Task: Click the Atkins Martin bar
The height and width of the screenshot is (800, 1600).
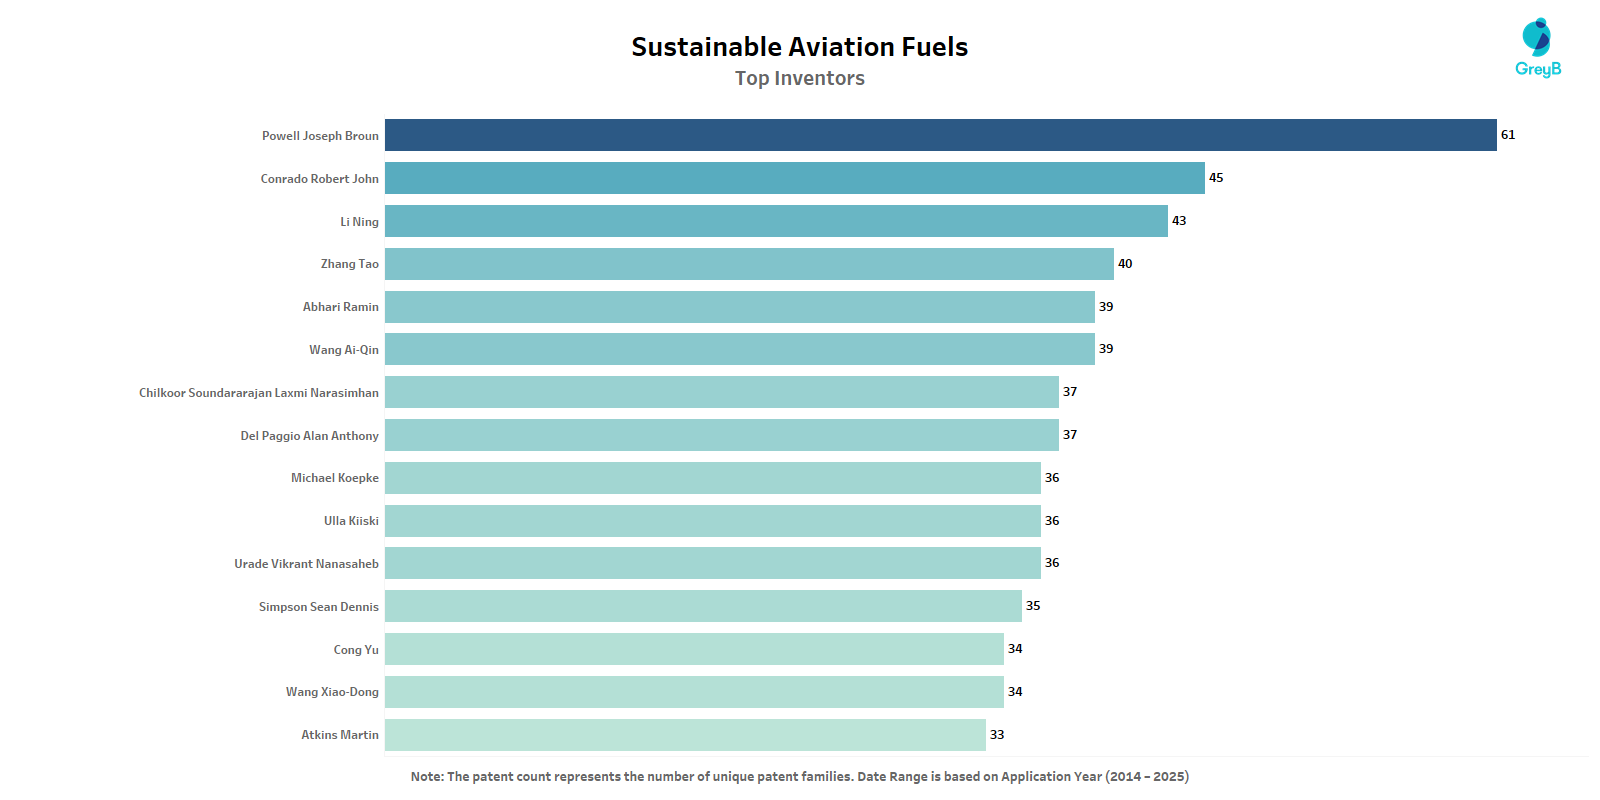Action: pos(685,735)
